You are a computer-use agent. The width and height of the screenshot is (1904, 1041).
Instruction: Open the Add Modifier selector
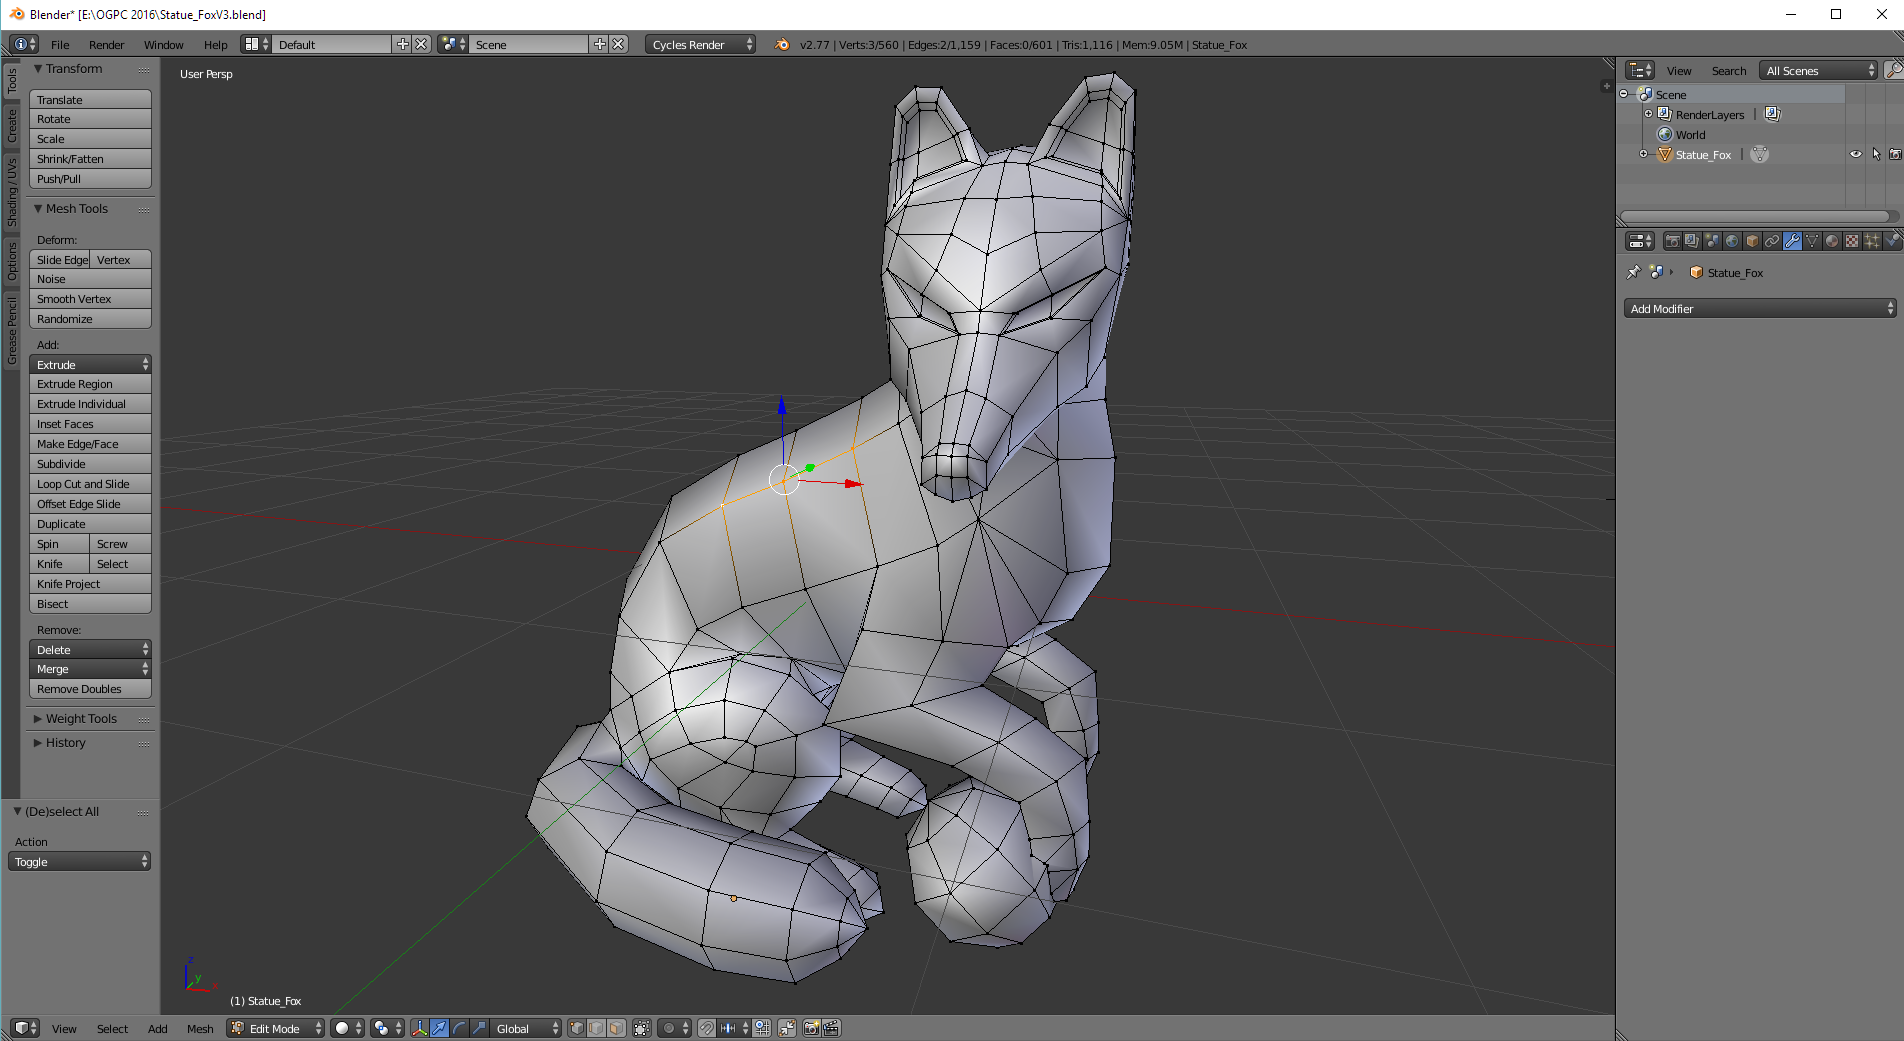pyautogui.click(x=1758, y=308)
